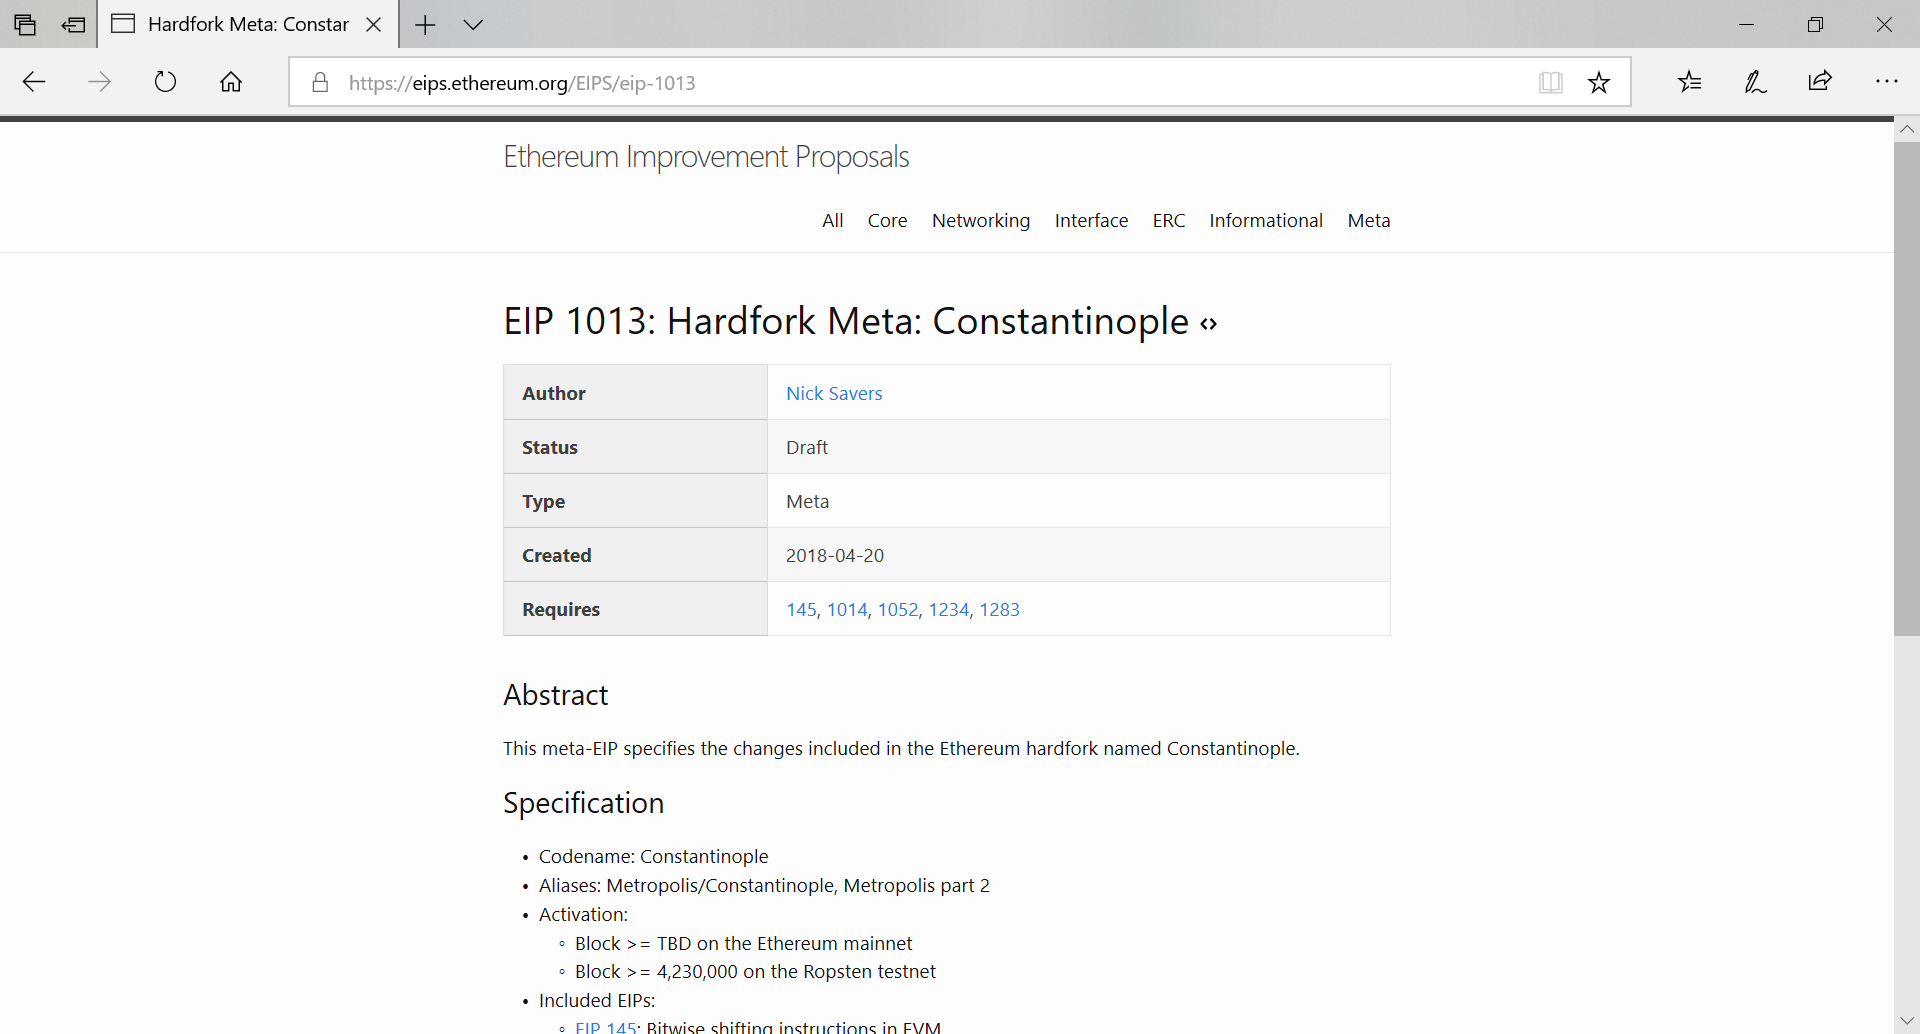Set these tabs aside

click(73, 24)
